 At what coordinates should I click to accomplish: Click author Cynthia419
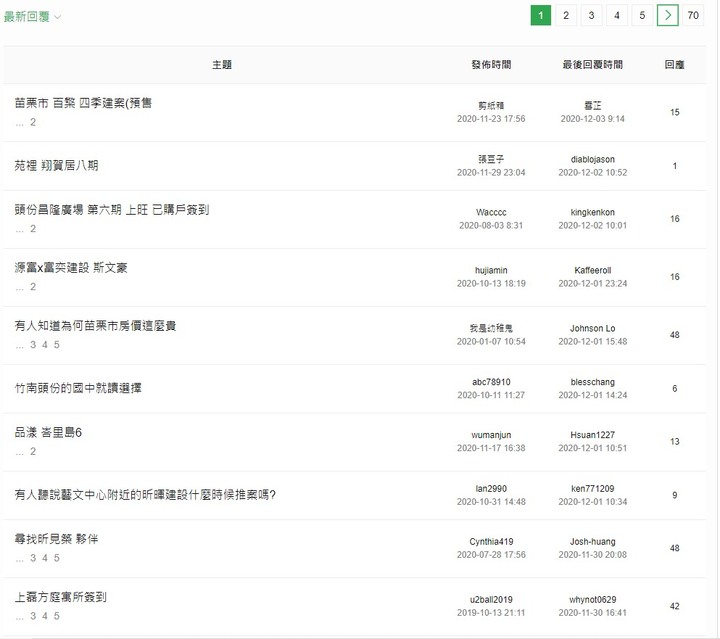pos(491,542)
